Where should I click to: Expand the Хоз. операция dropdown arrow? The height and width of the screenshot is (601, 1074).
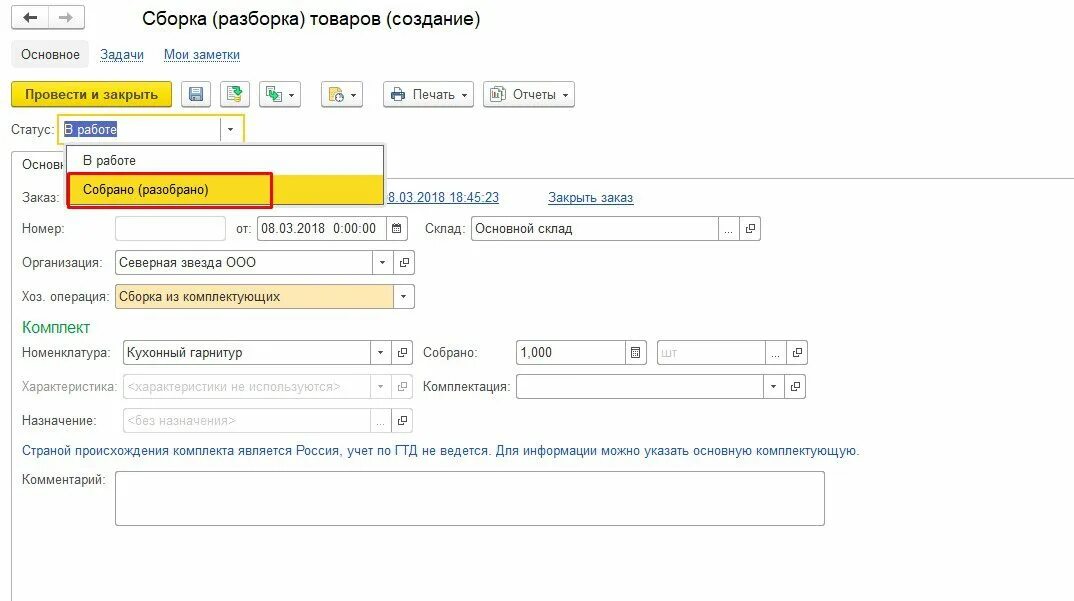[403, 297]
